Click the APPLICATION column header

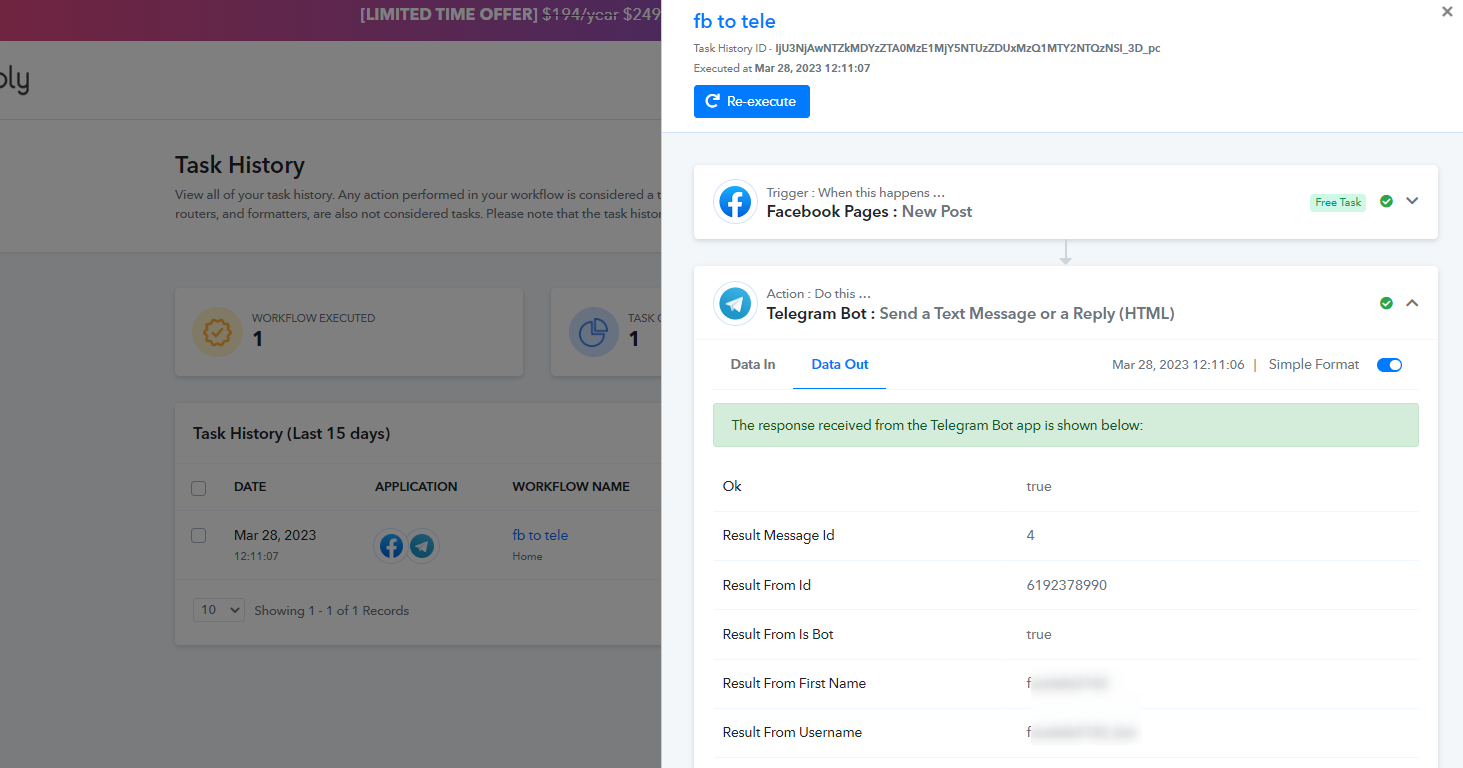(x=416, y=487)
